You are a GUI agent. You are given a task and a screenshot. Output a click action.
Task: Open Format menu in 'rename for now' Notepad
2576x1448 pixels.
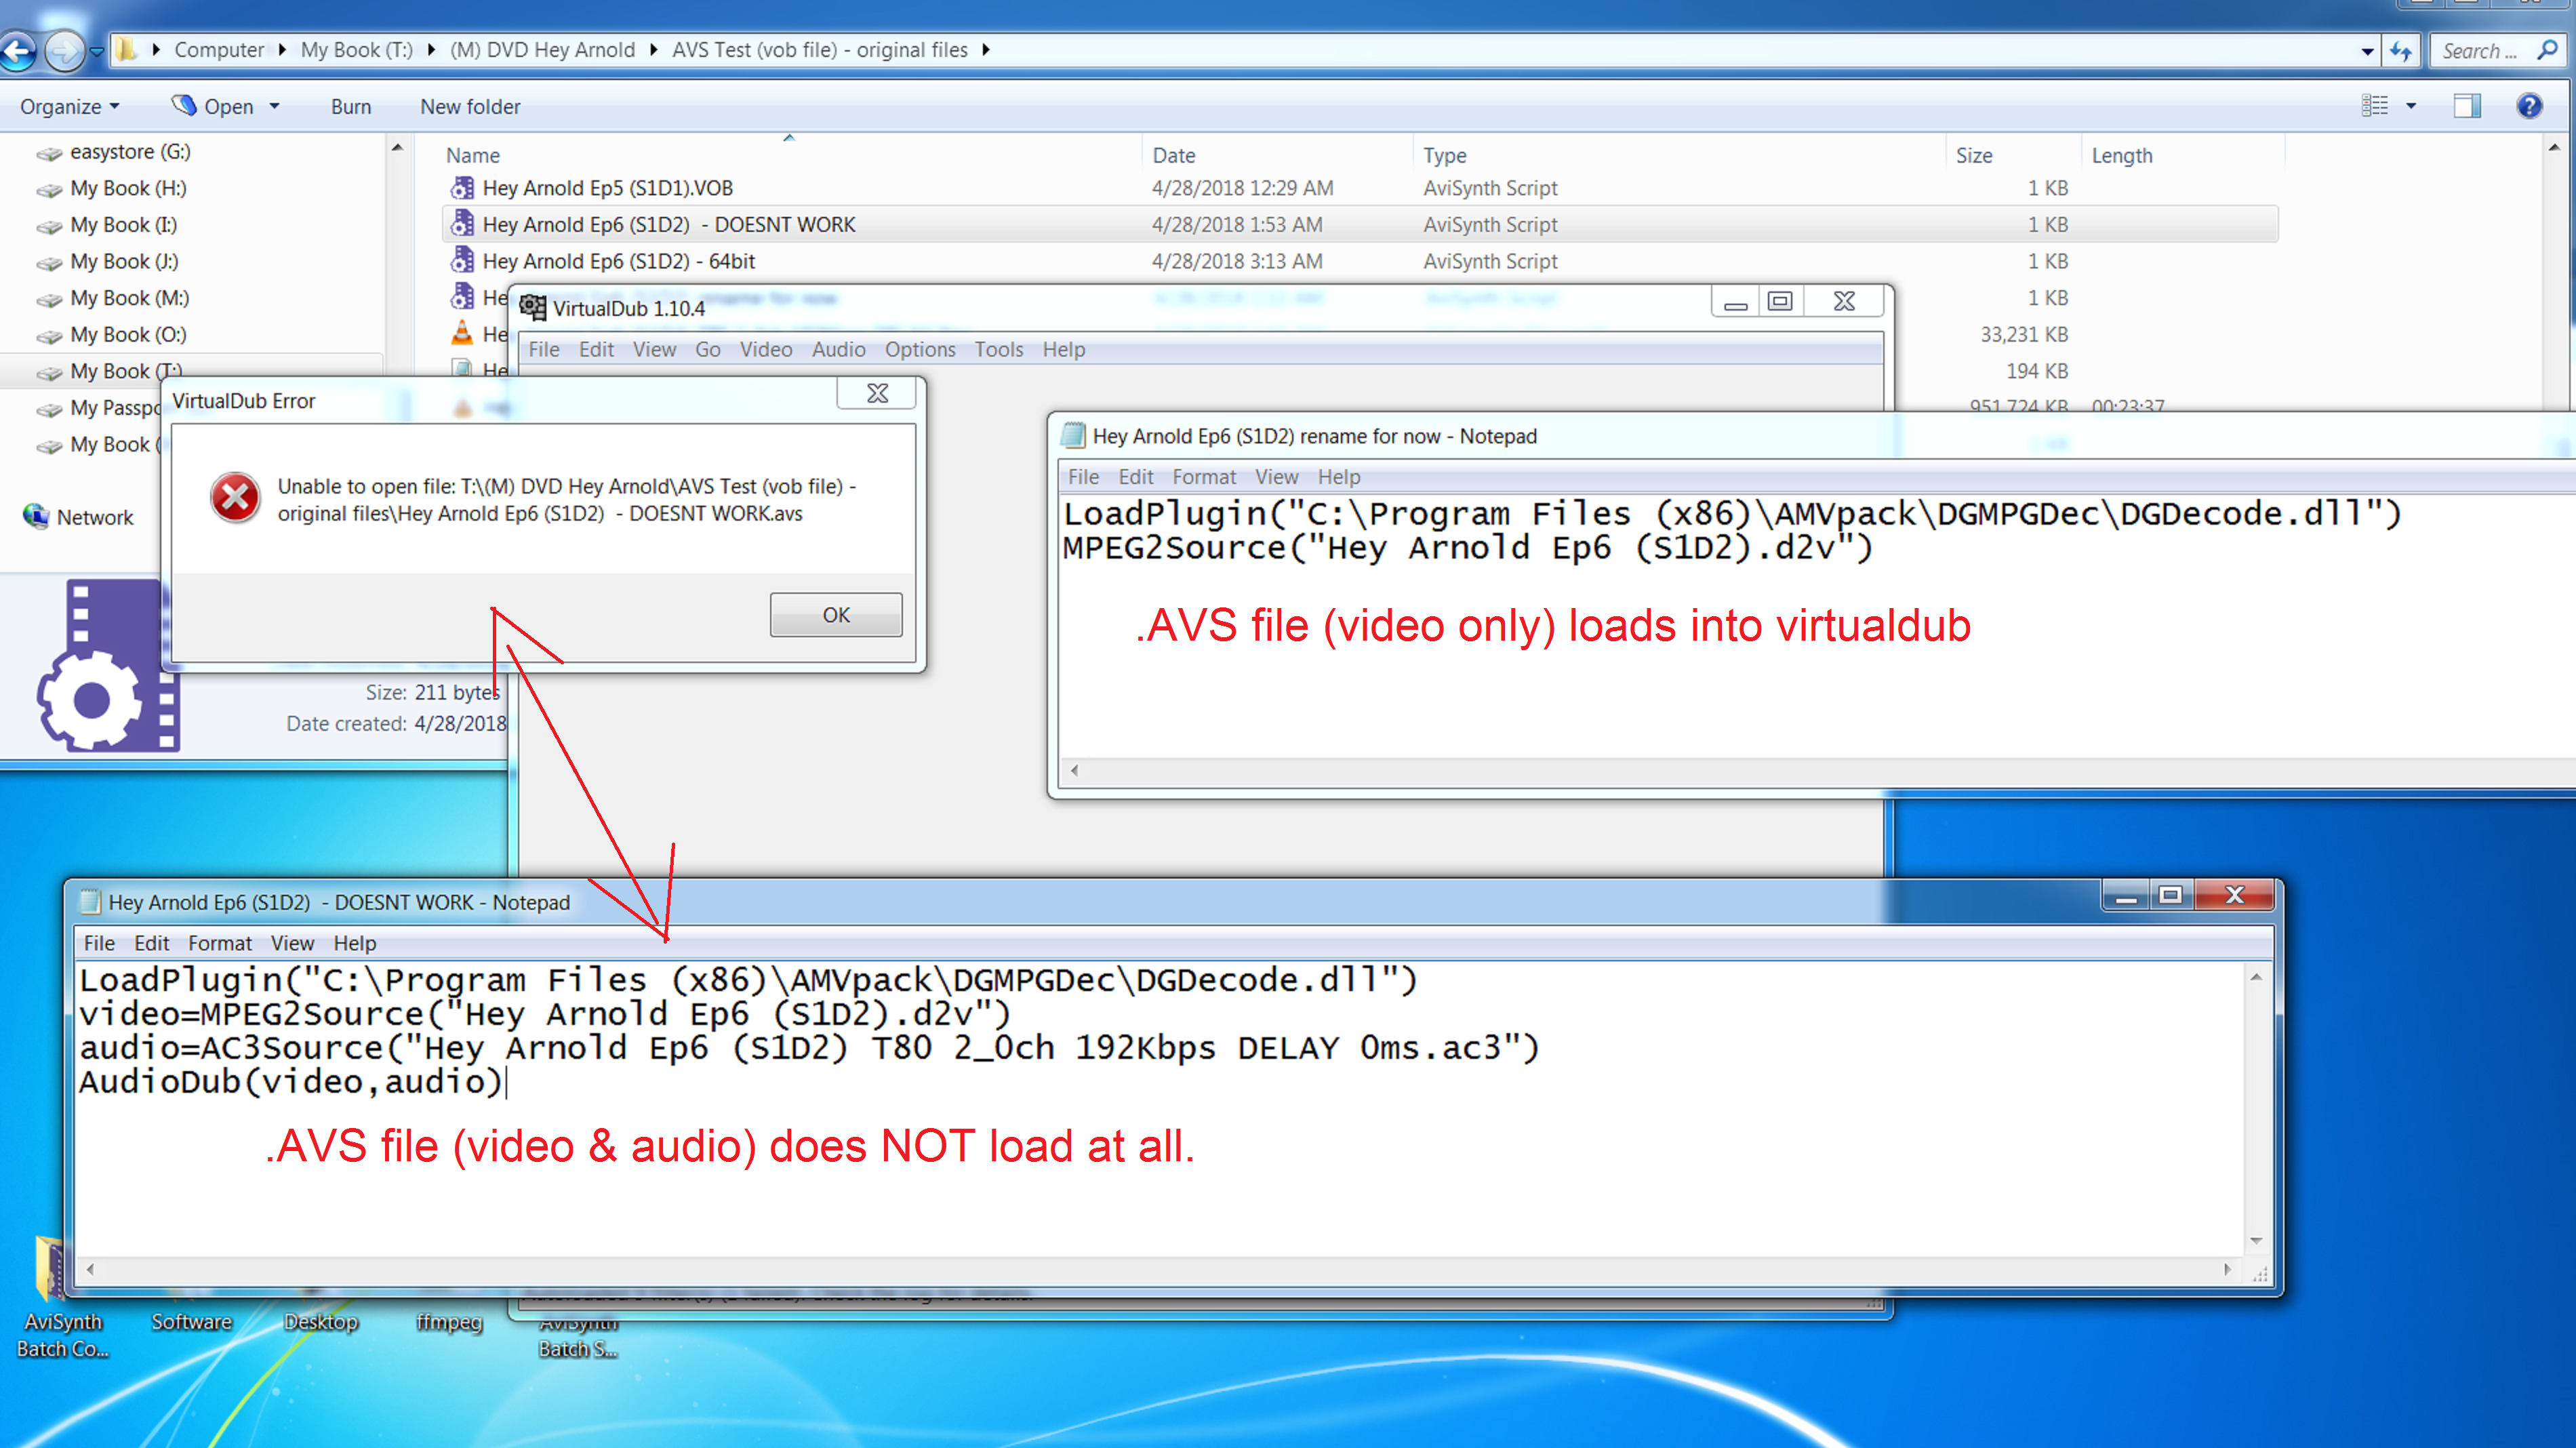point(1204,477)
